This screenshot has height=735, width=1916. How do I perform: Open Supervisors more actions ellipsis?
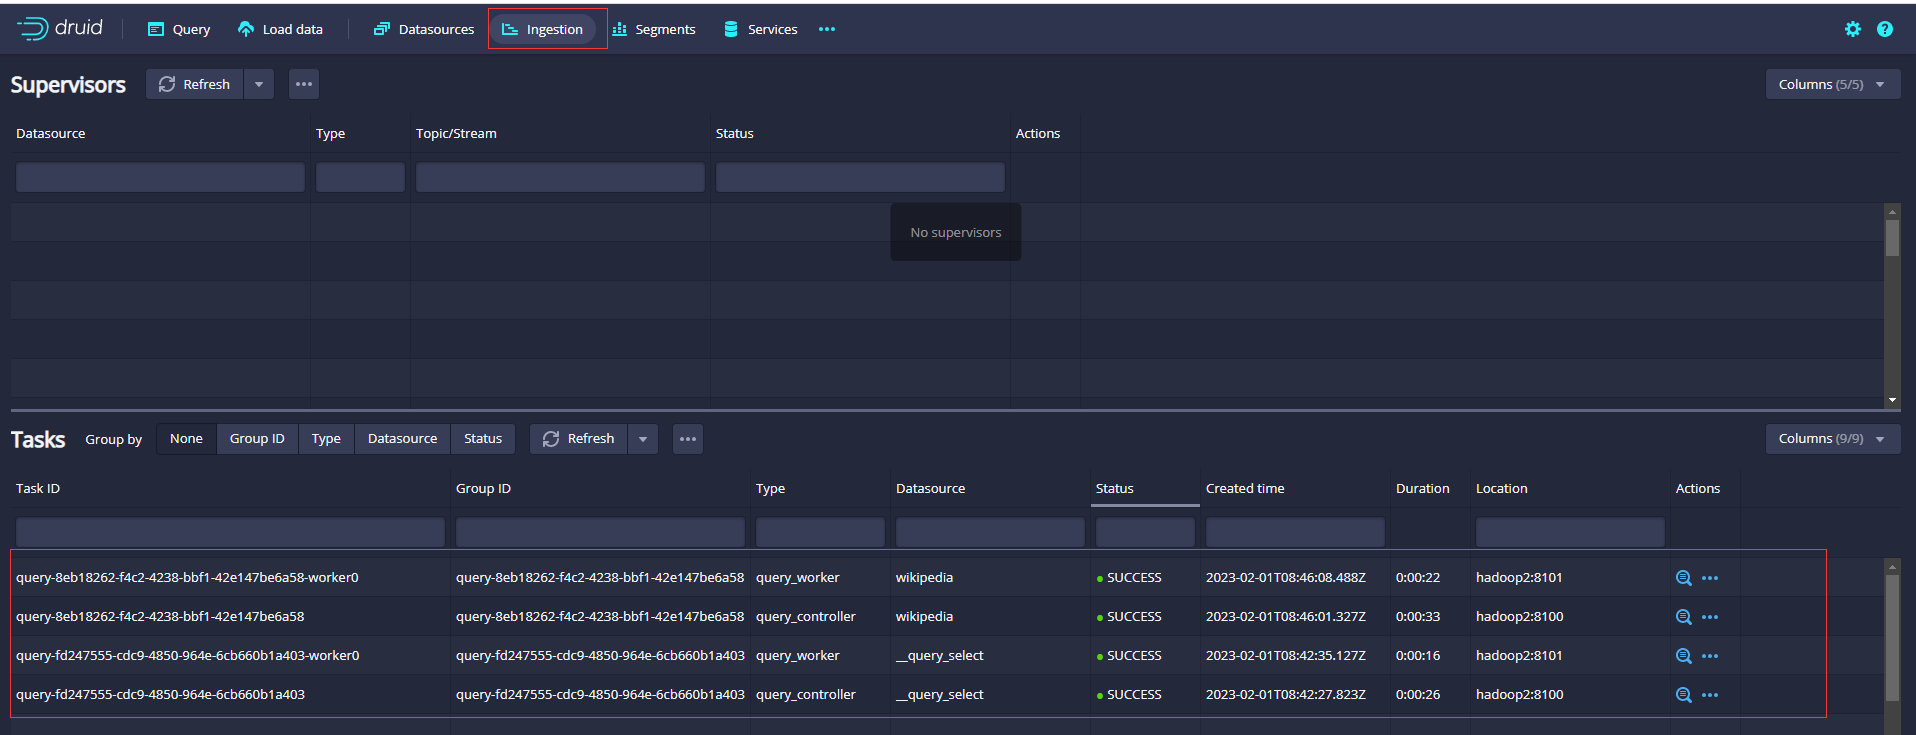pyautogui.click(x=304, y=84)
